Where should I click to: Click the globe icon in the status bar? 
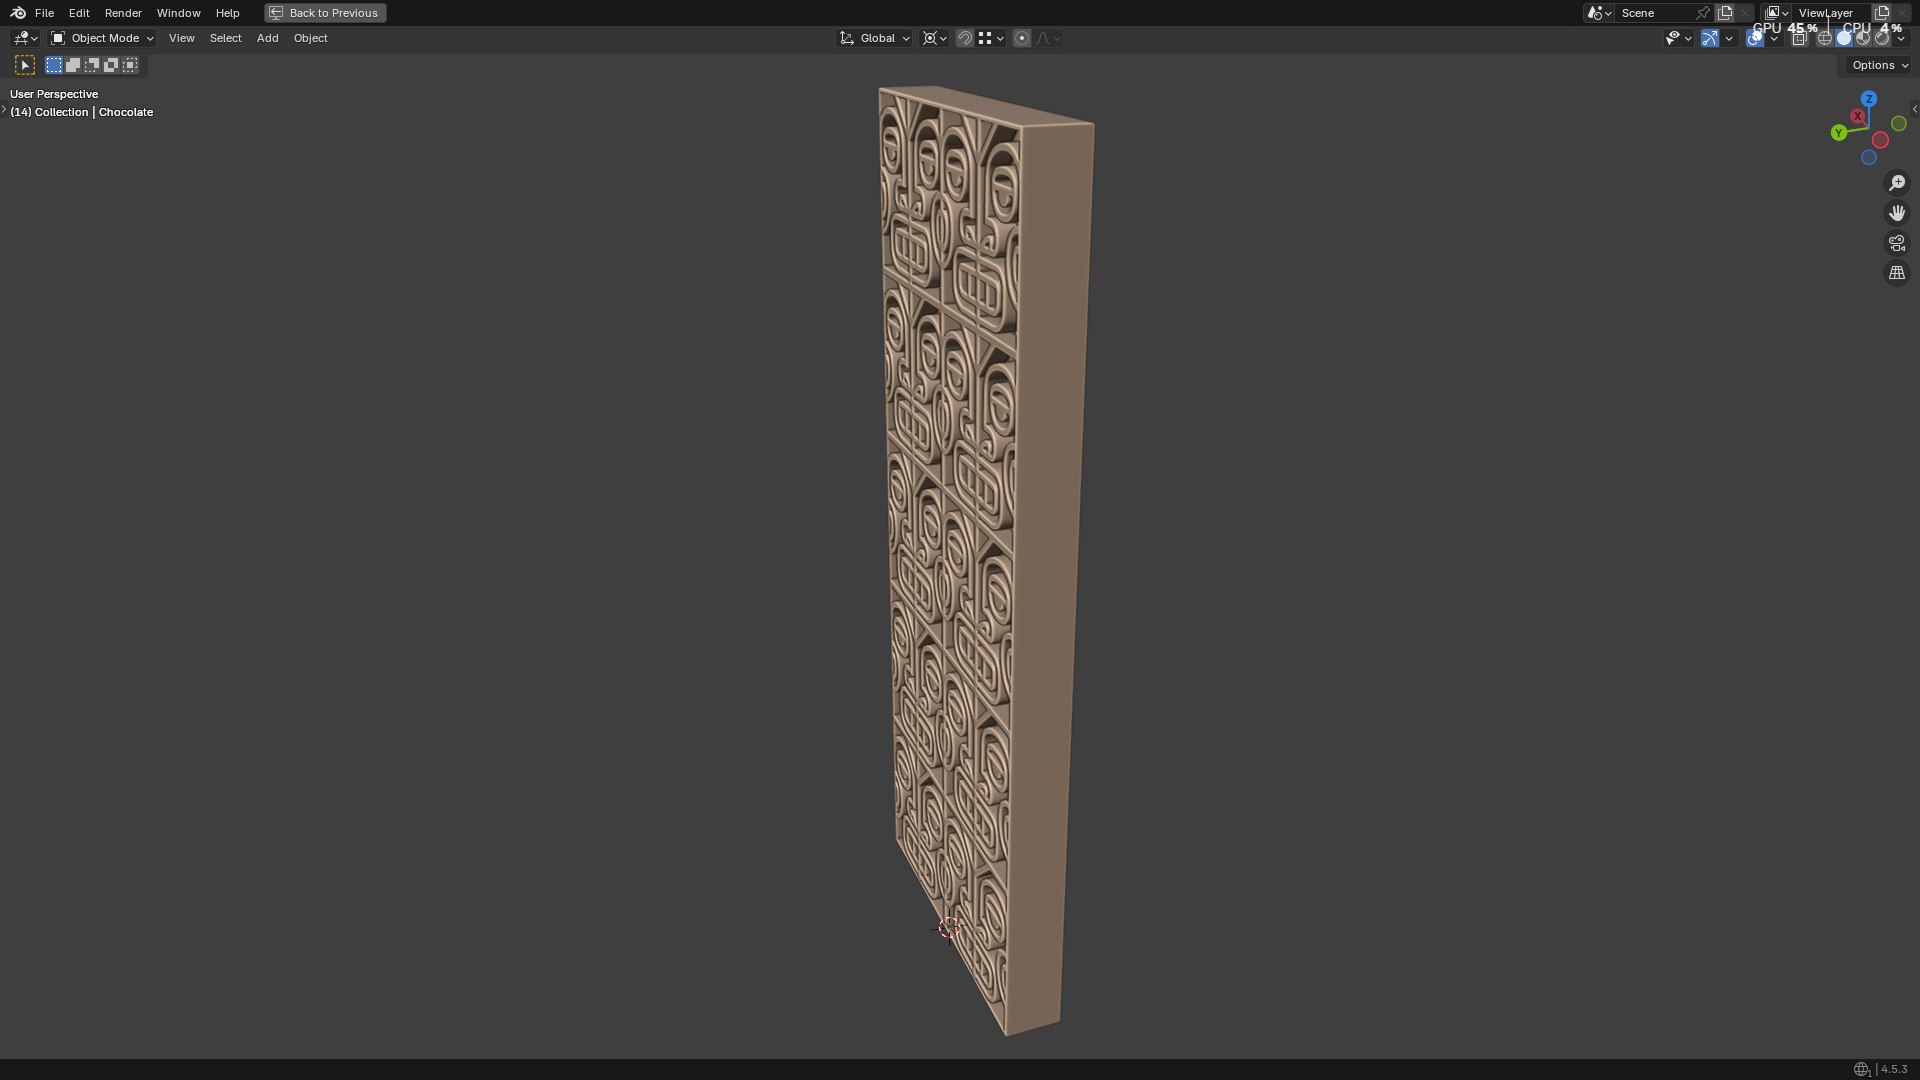point(1861,1069)
